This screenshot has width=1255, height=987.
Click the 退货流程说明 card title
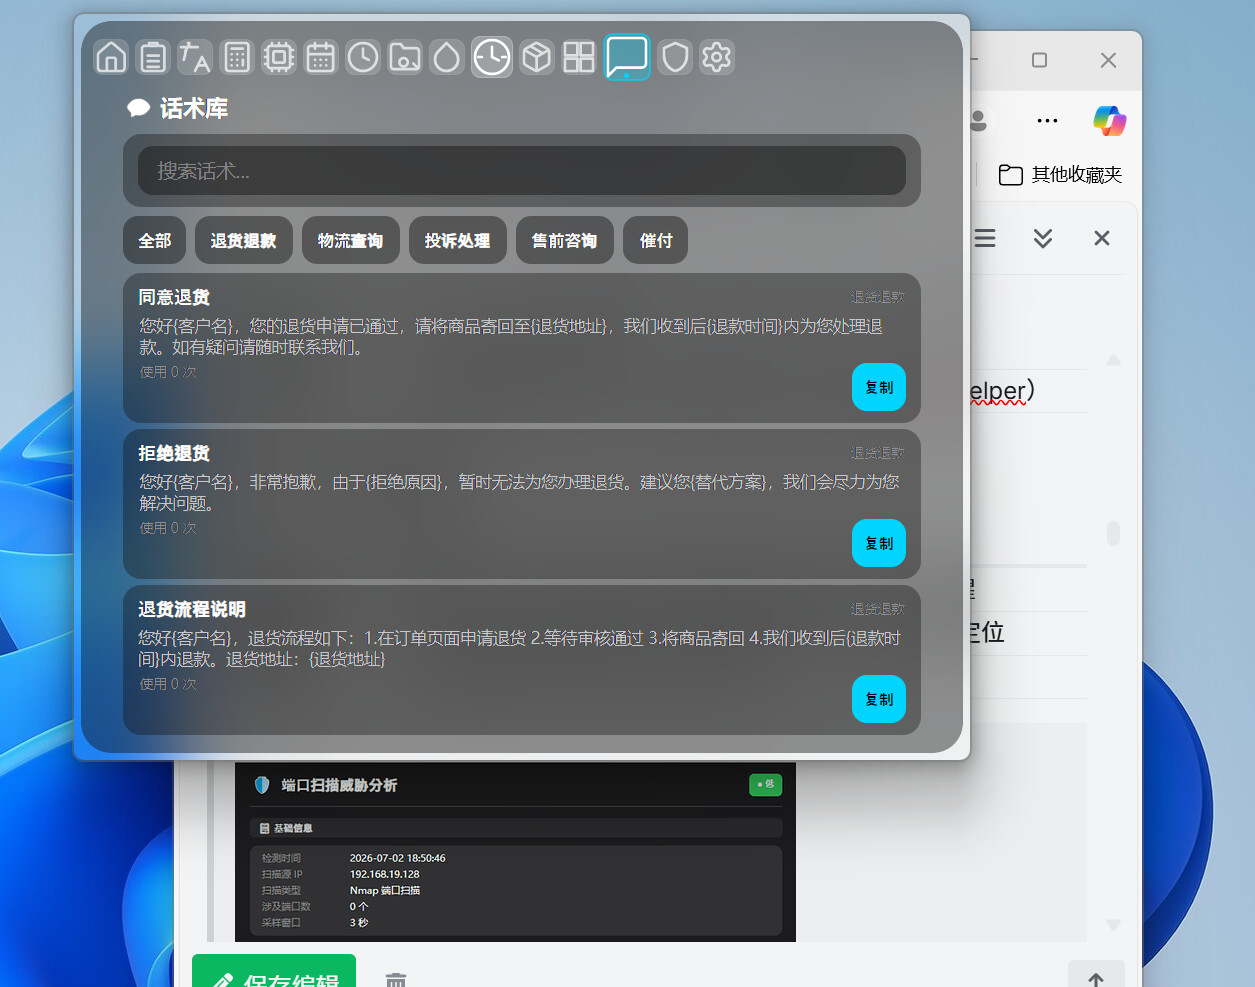[192, 609]
